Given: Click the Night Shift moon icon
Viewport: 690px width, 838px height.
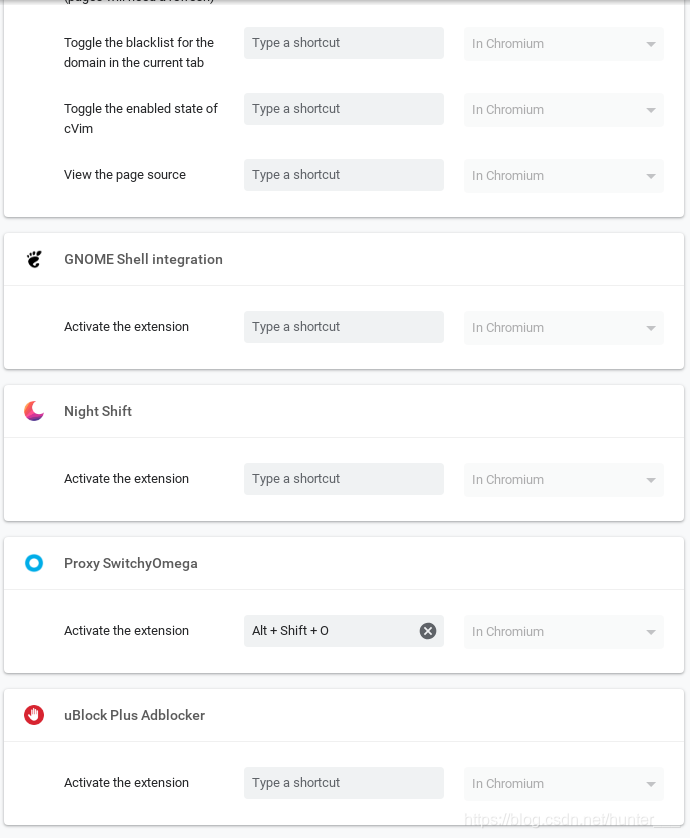Looking at the screenshot, I should click(34, 411).
